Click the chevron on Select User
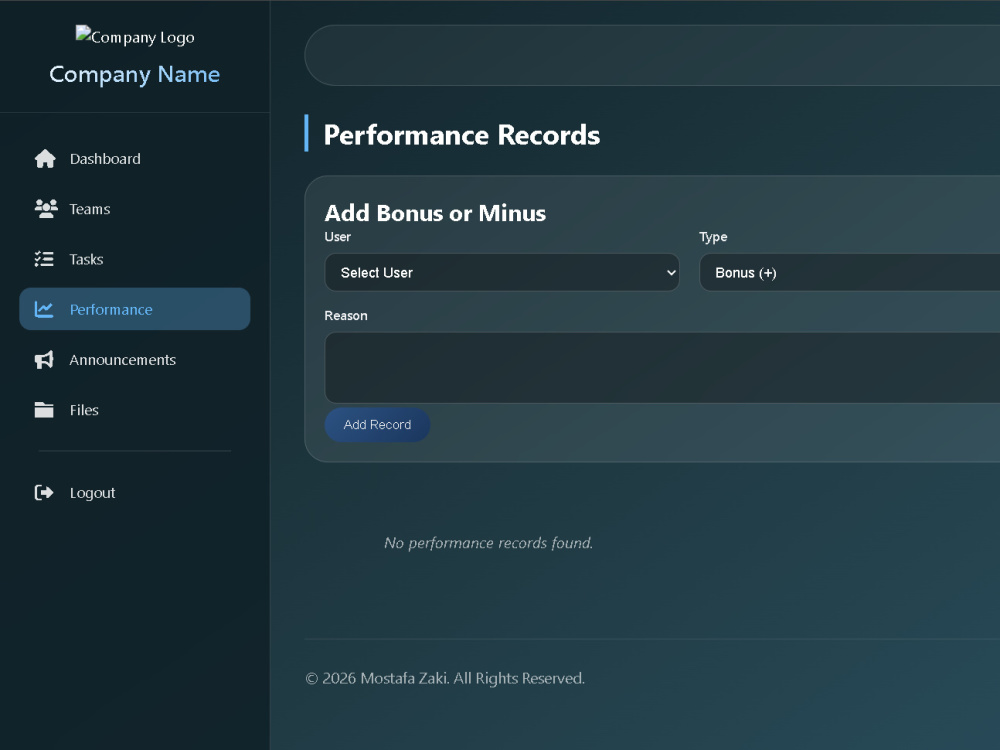This screenshot has height=750, width=1000. pos(671,273)
